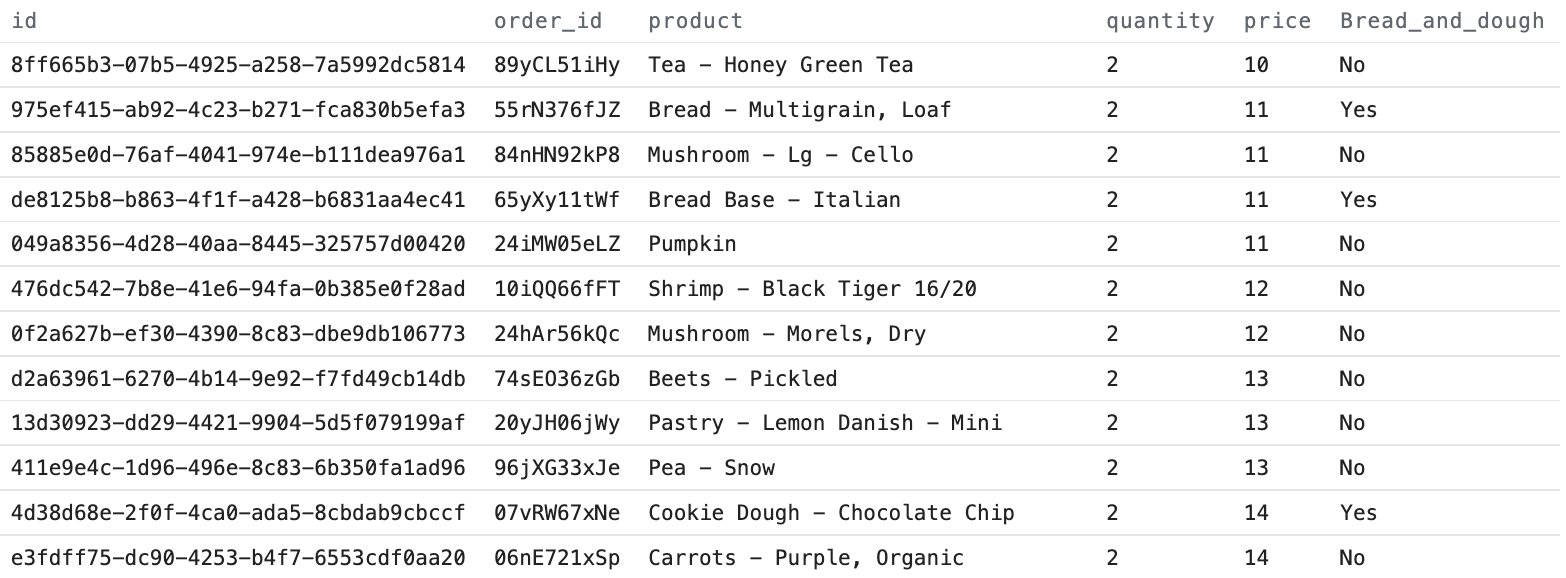Select the product column header
Screen dimensions: 1566x578
(695, 21)
